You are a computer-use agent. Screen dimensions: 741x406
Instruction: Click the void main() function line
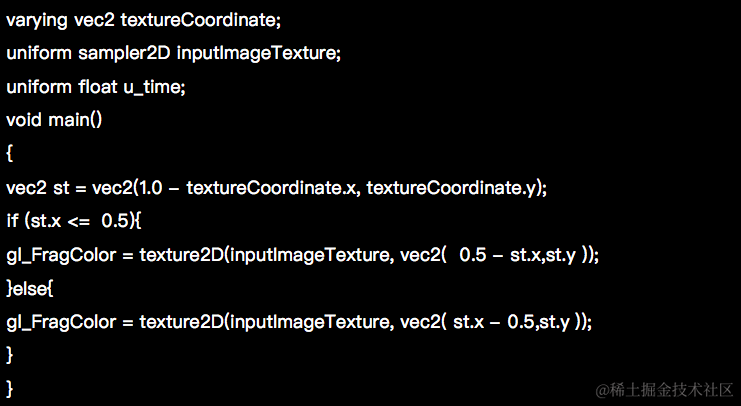(x=54, y=120)
